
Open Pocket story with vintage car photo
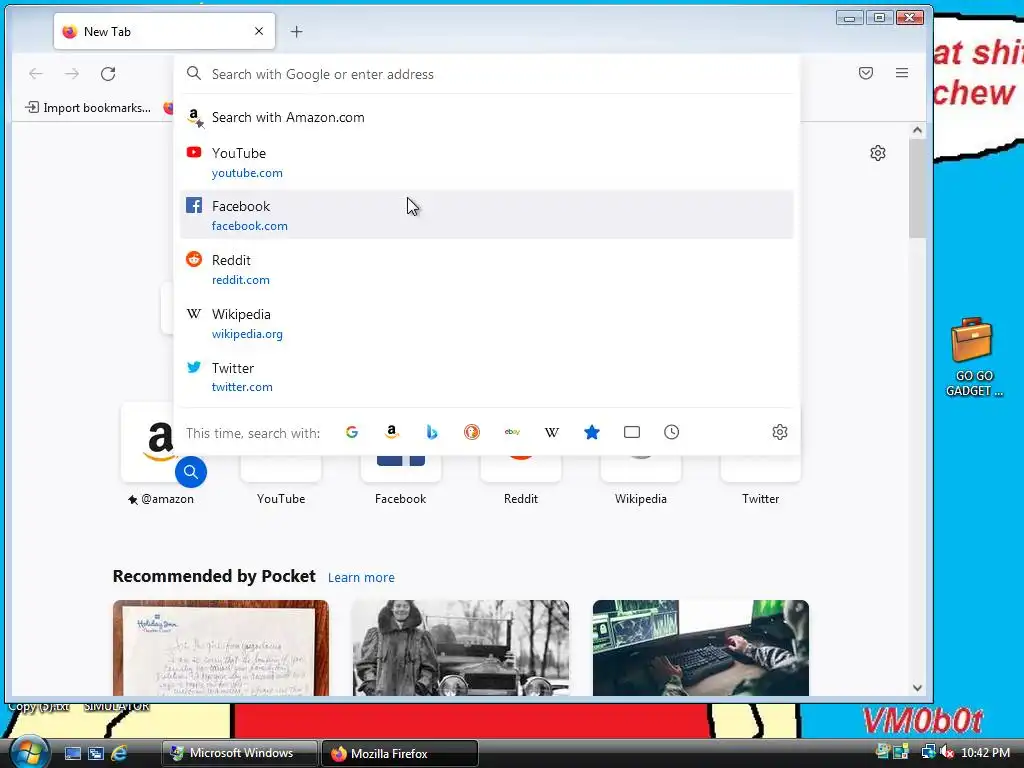[x=460, y=648]
